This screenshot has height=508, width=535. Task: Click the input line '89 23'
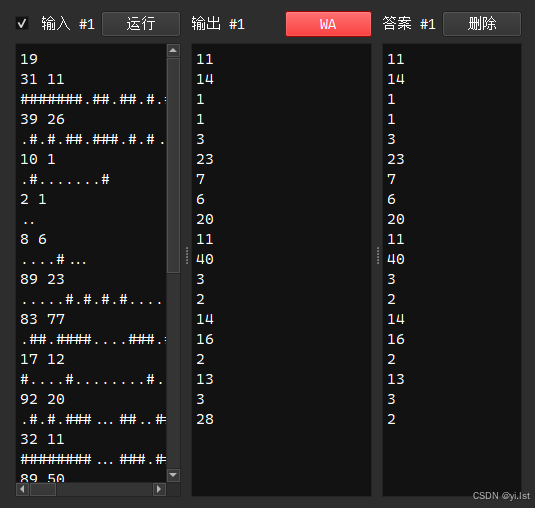(x=42, y=279)
